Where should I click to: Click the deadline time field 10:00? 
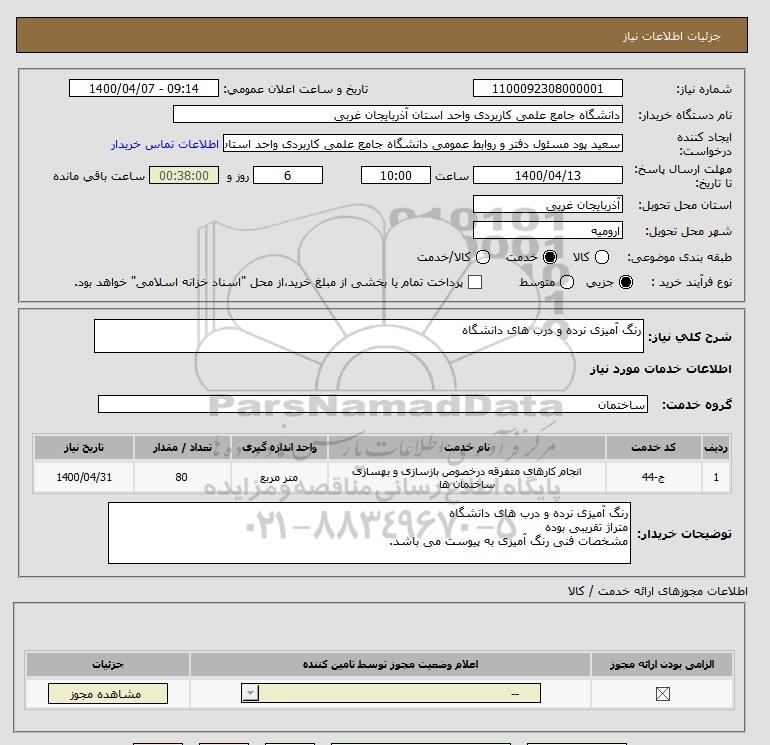[x=396, y=175]
